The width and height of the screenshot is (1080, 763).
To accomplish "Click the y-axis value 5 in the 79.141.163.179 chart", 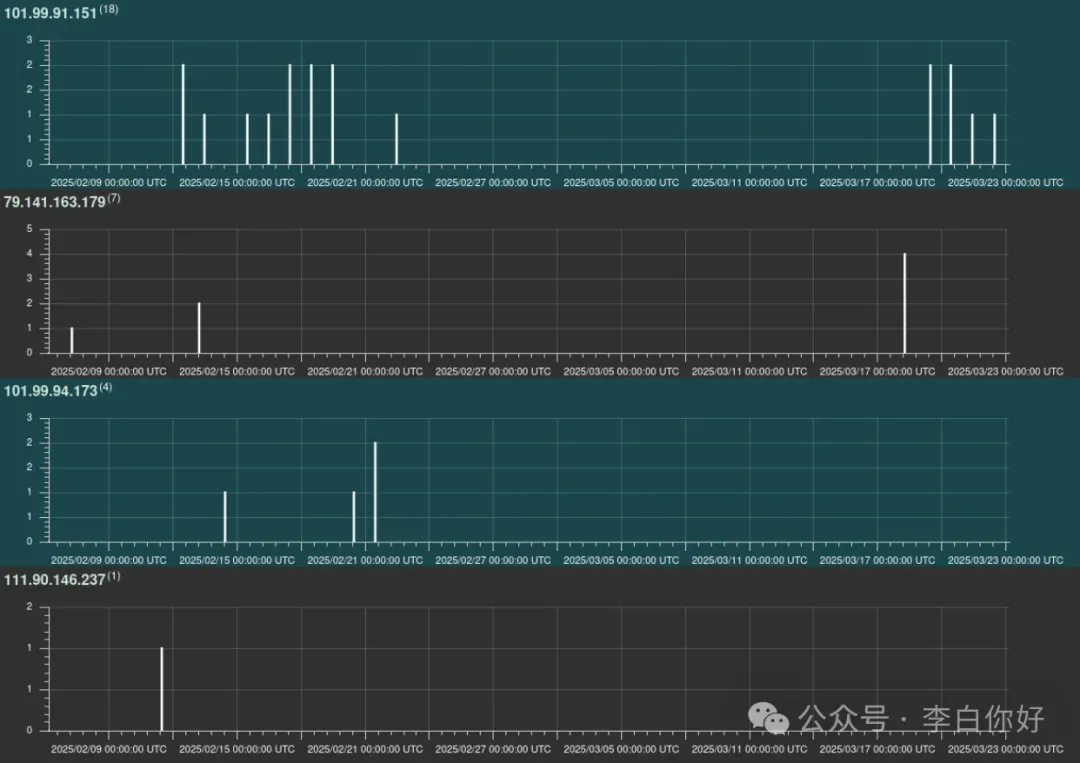I will [x=29, y=229].
